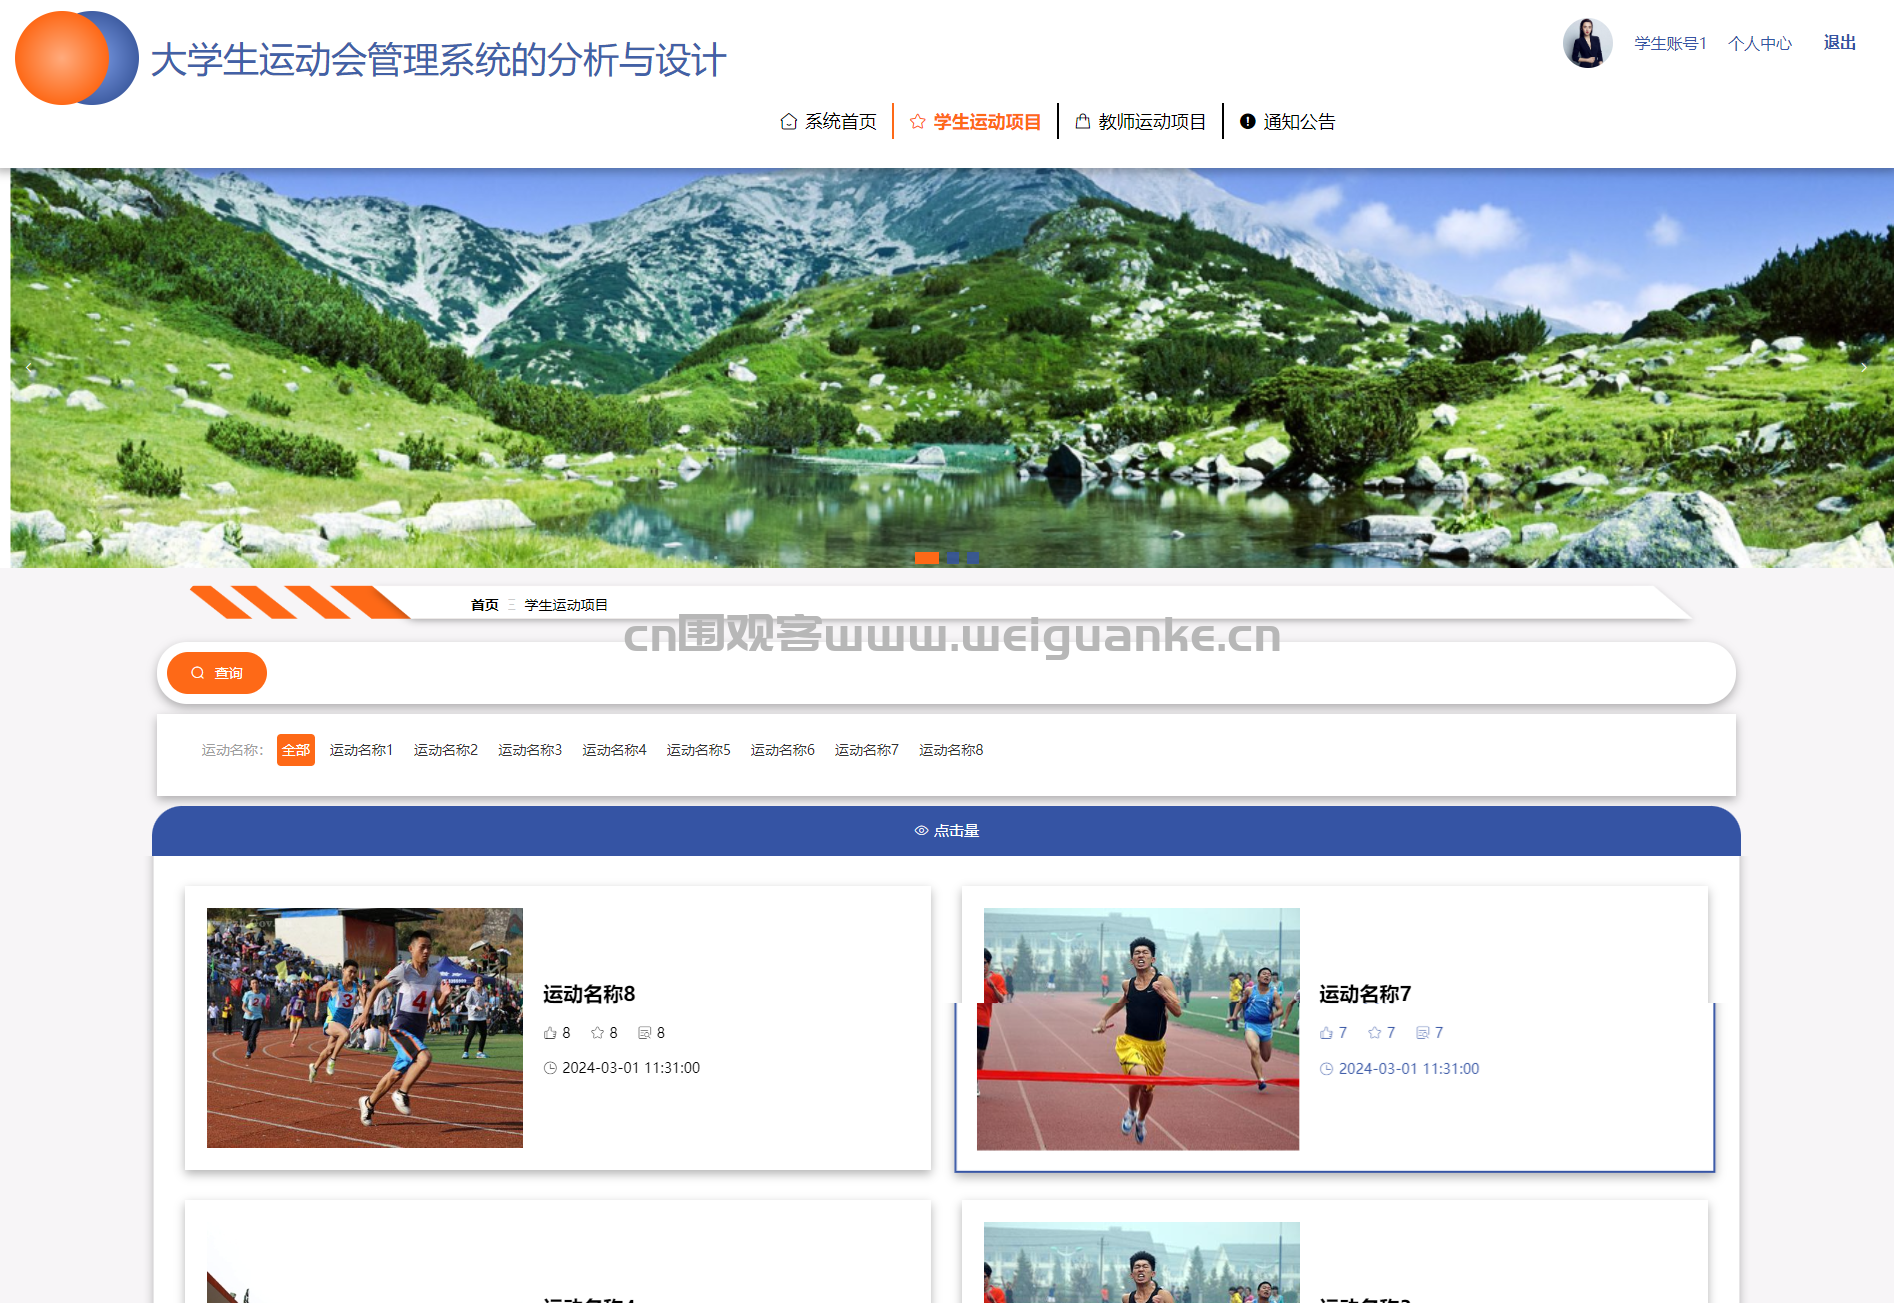Click the comment icon on 运动名称7 card

[x=1422, y=1033]
